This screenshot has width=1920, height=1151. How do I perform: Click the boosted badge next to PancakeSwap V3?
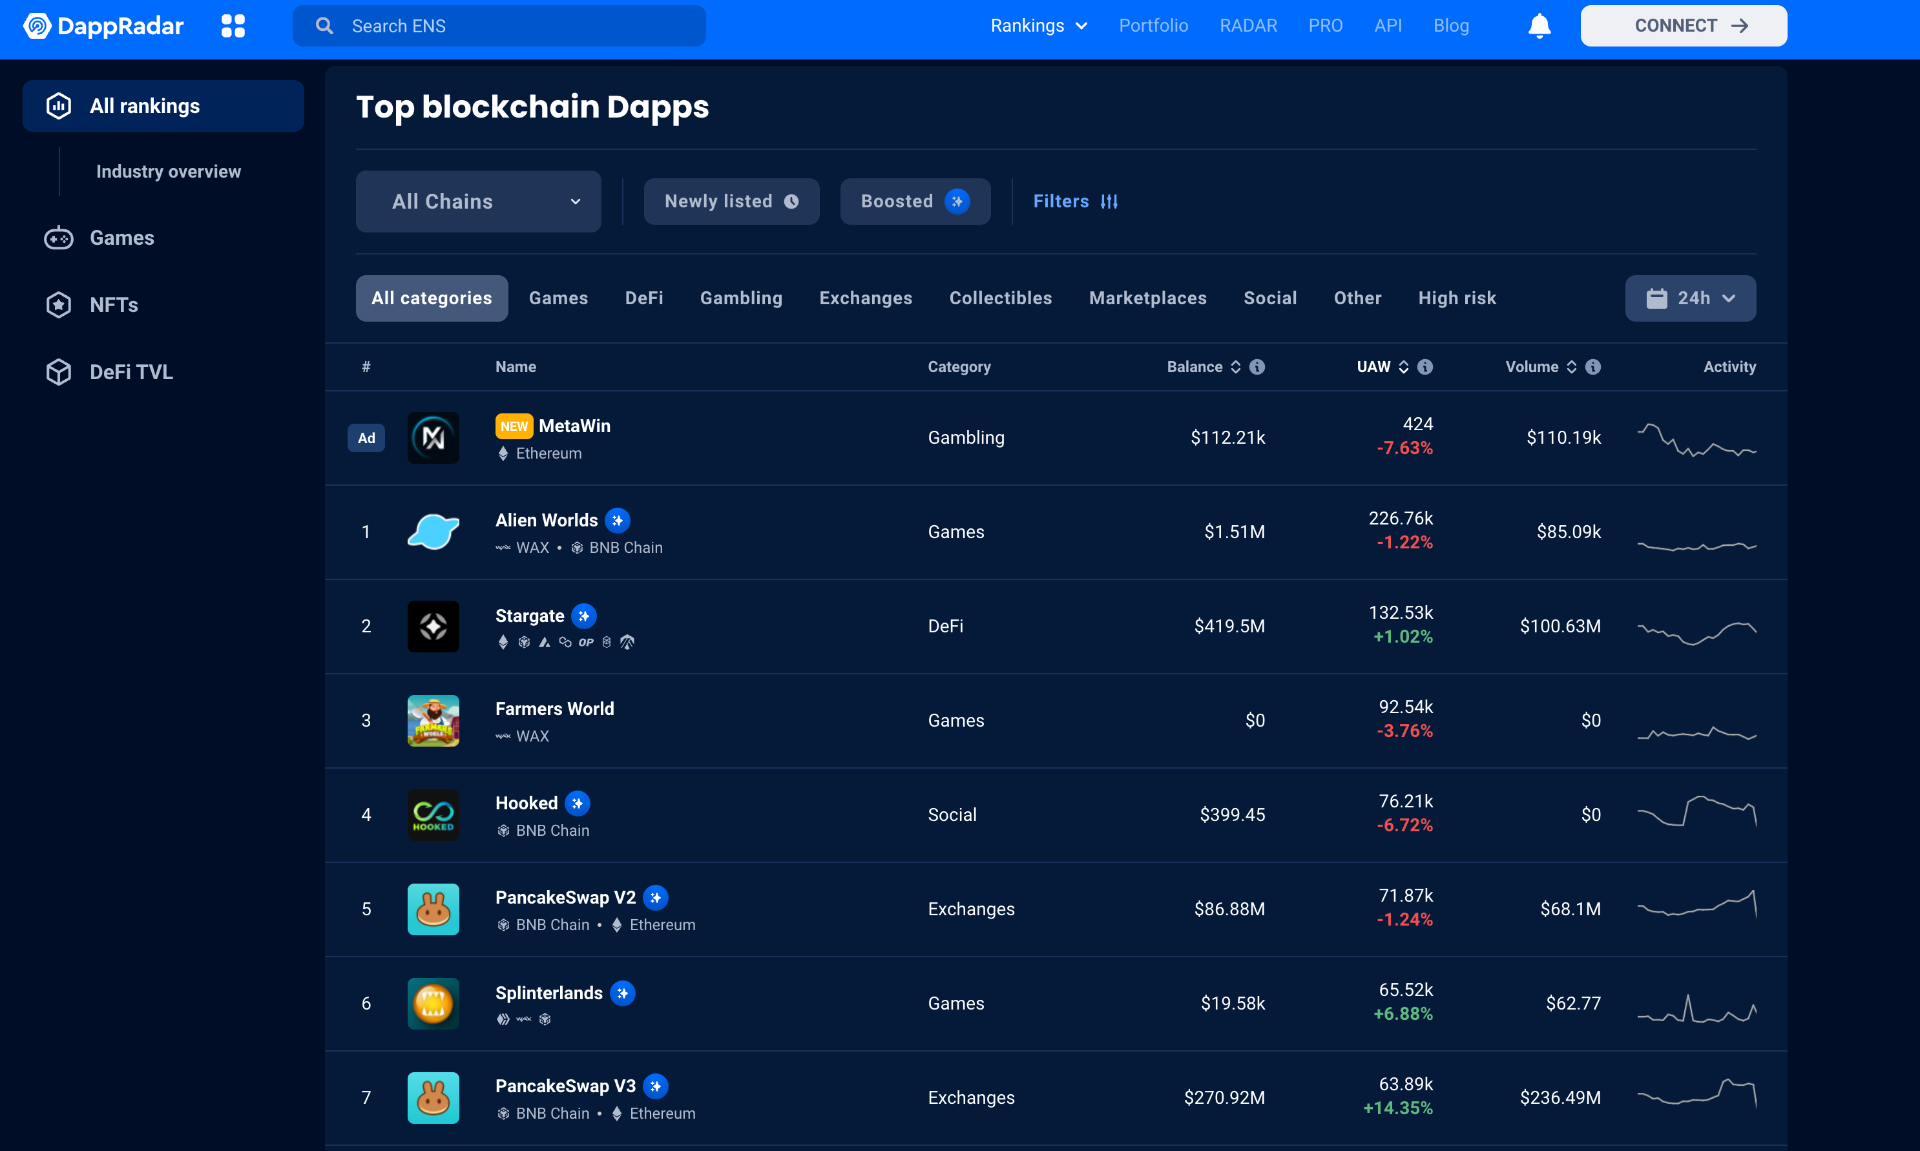click(656, 1086)
